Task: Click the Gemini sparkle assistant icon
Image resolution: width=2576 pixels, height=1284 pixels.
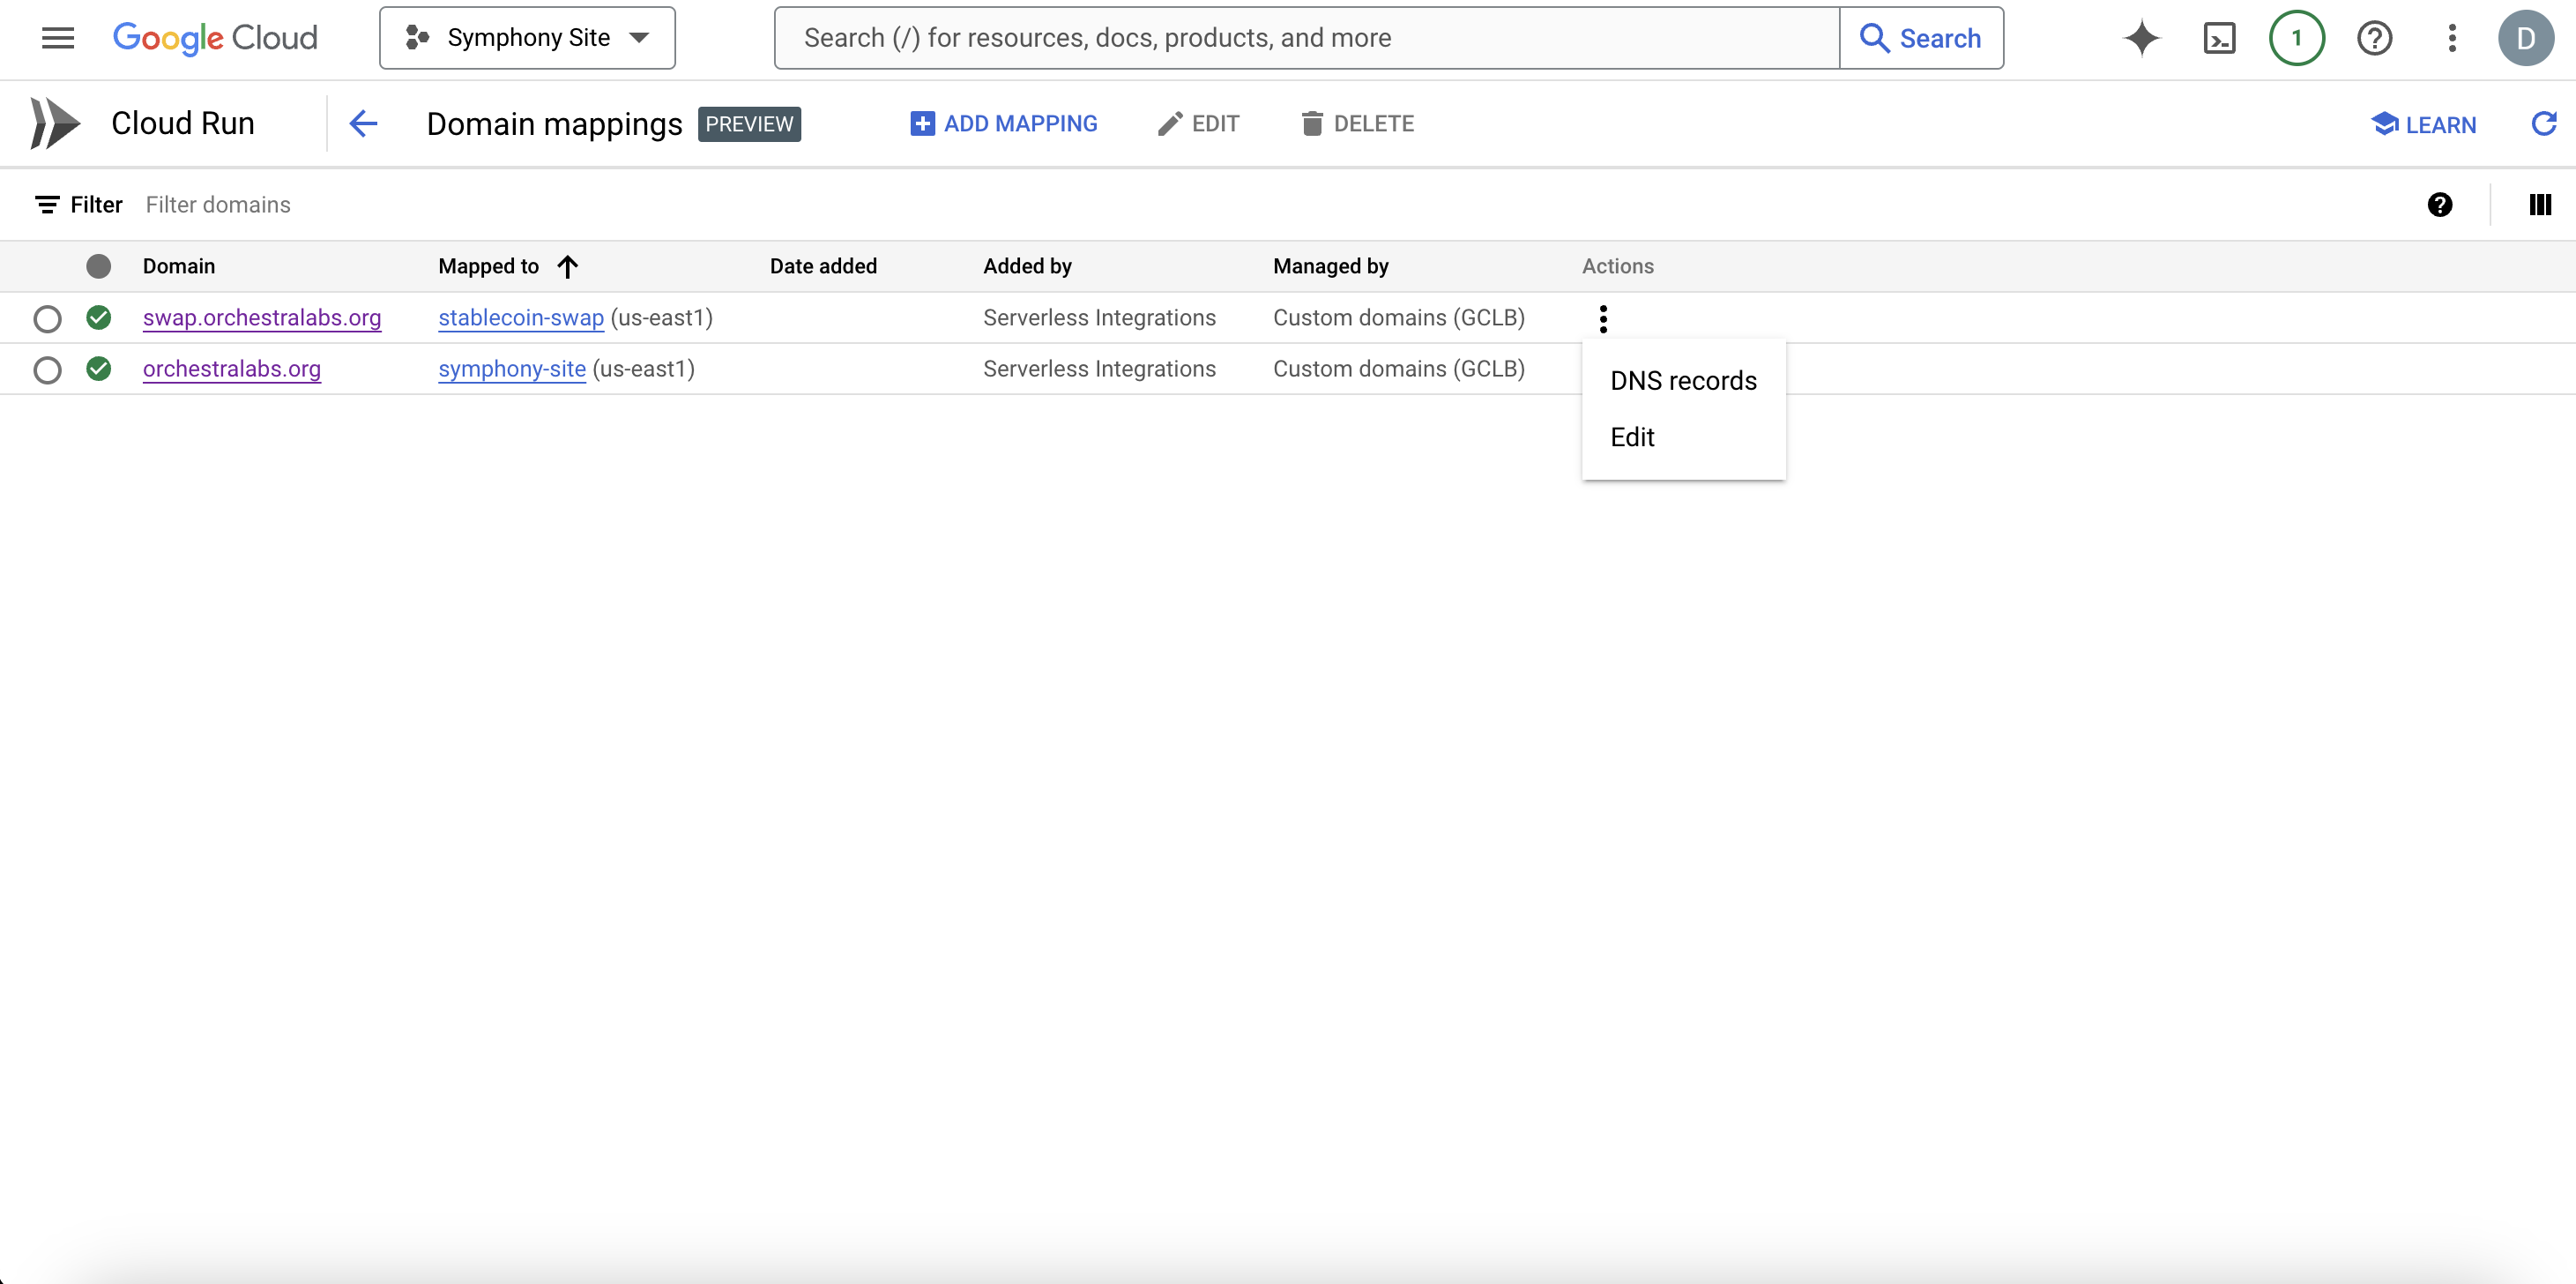Action: [2141, 38]
